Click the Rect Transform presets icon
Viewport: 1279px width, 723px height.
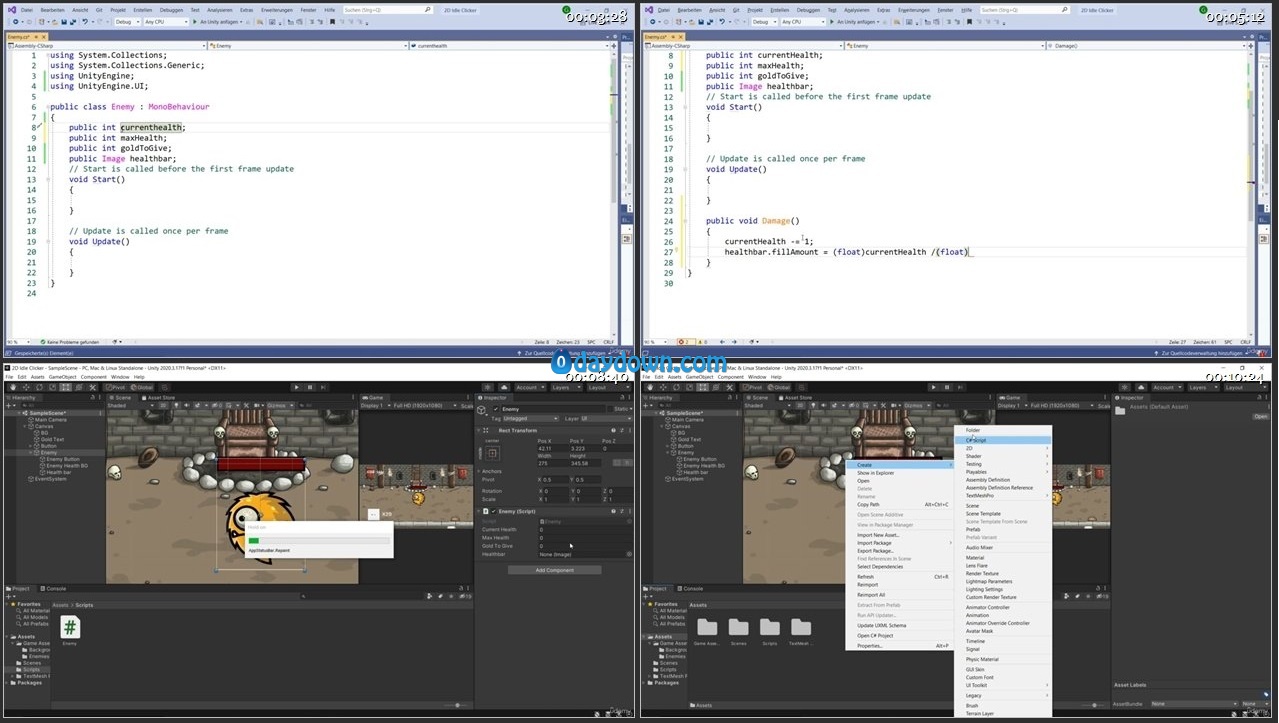[622, 430]
